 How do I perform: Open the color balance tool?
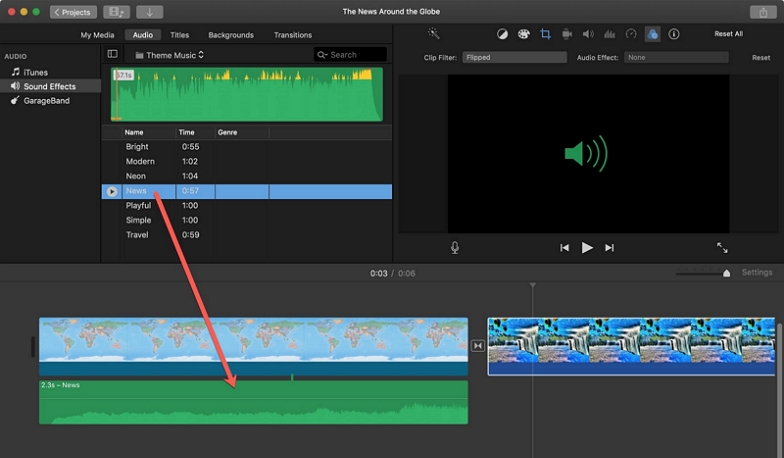[x=502, y=34]
